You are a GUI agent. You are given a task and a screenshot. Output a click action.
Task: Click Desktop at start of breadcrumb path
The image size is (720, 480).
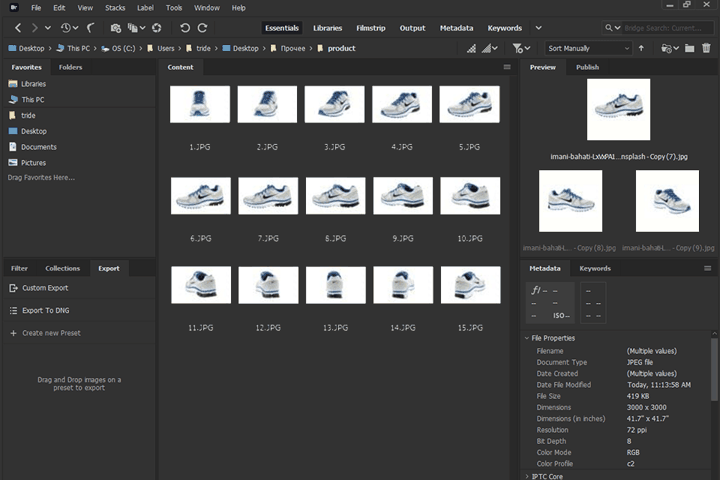(27, 48)
